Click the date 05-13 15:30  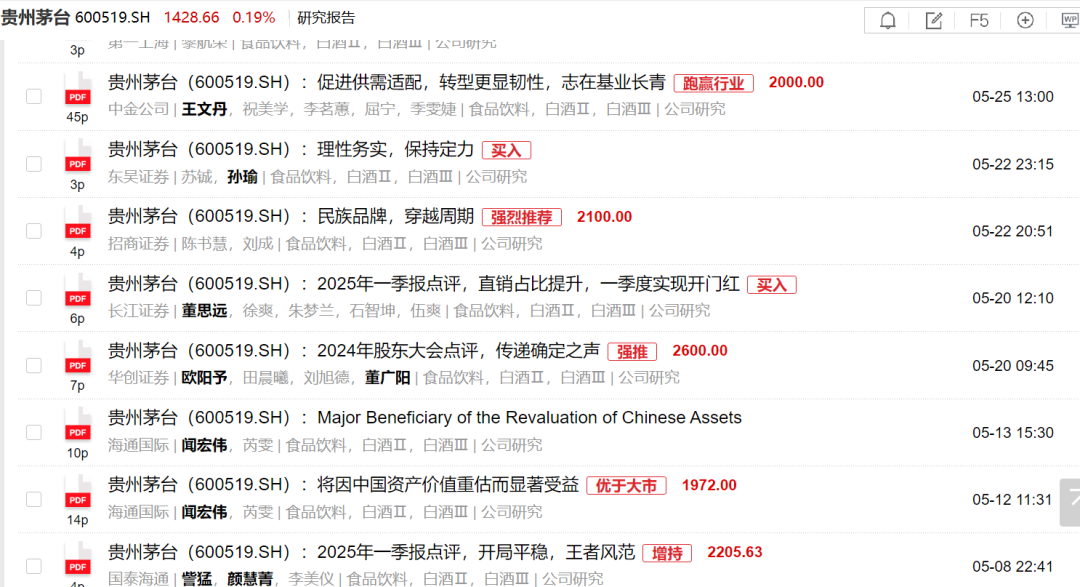click(x=1012, y=433)
